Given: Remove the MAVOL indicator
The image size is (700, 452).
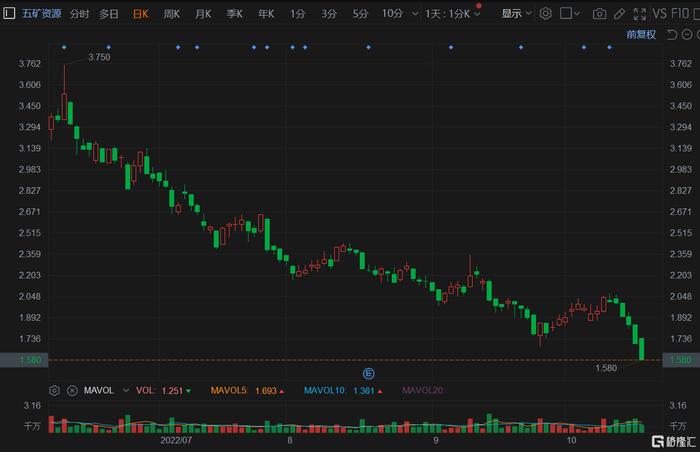Looking at the screenshot, I should coord(72,390).
